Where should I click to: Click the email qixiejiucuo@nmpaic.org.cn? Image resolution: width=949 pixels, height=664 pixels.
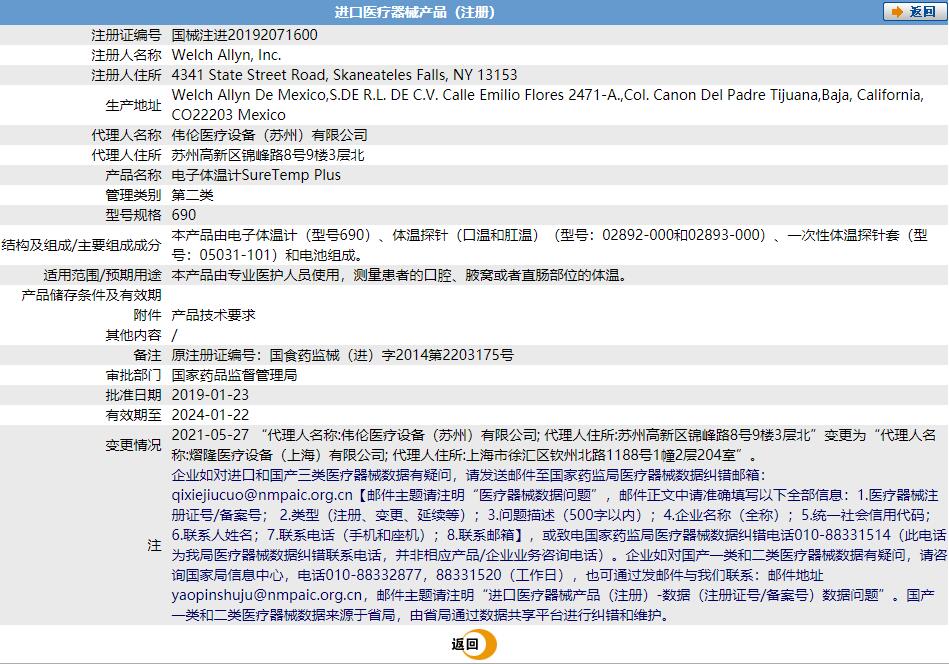pyautogui.click(x=261, y=495)
